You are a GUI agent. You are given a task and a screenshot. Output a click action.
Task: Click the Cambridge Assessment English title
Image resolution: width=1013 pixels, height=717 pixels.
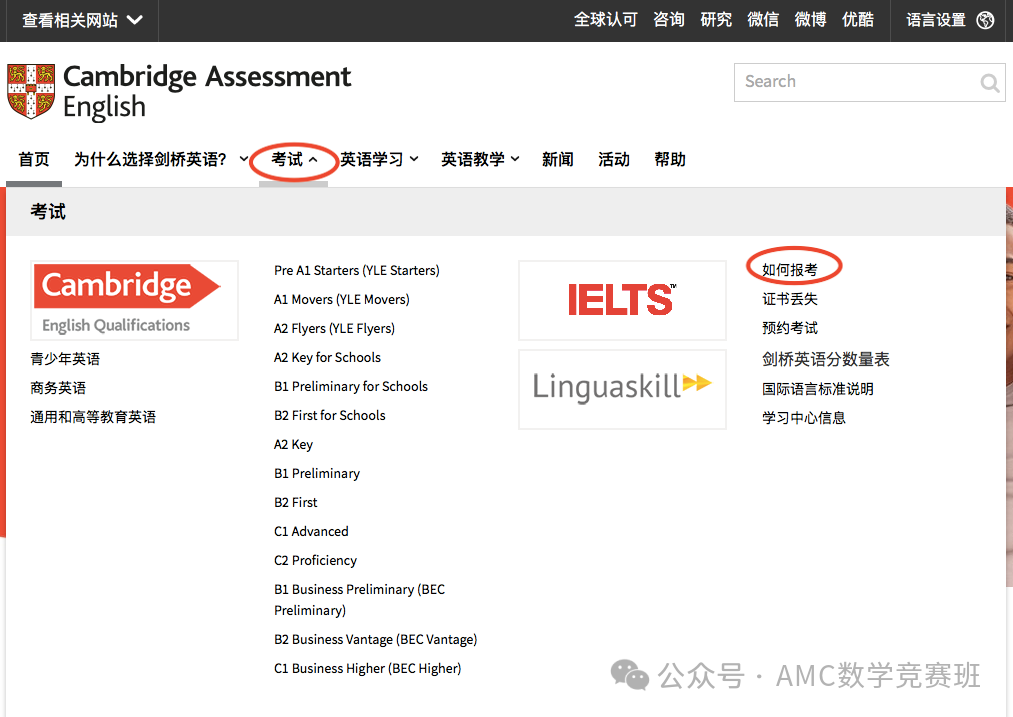point(207,92)
